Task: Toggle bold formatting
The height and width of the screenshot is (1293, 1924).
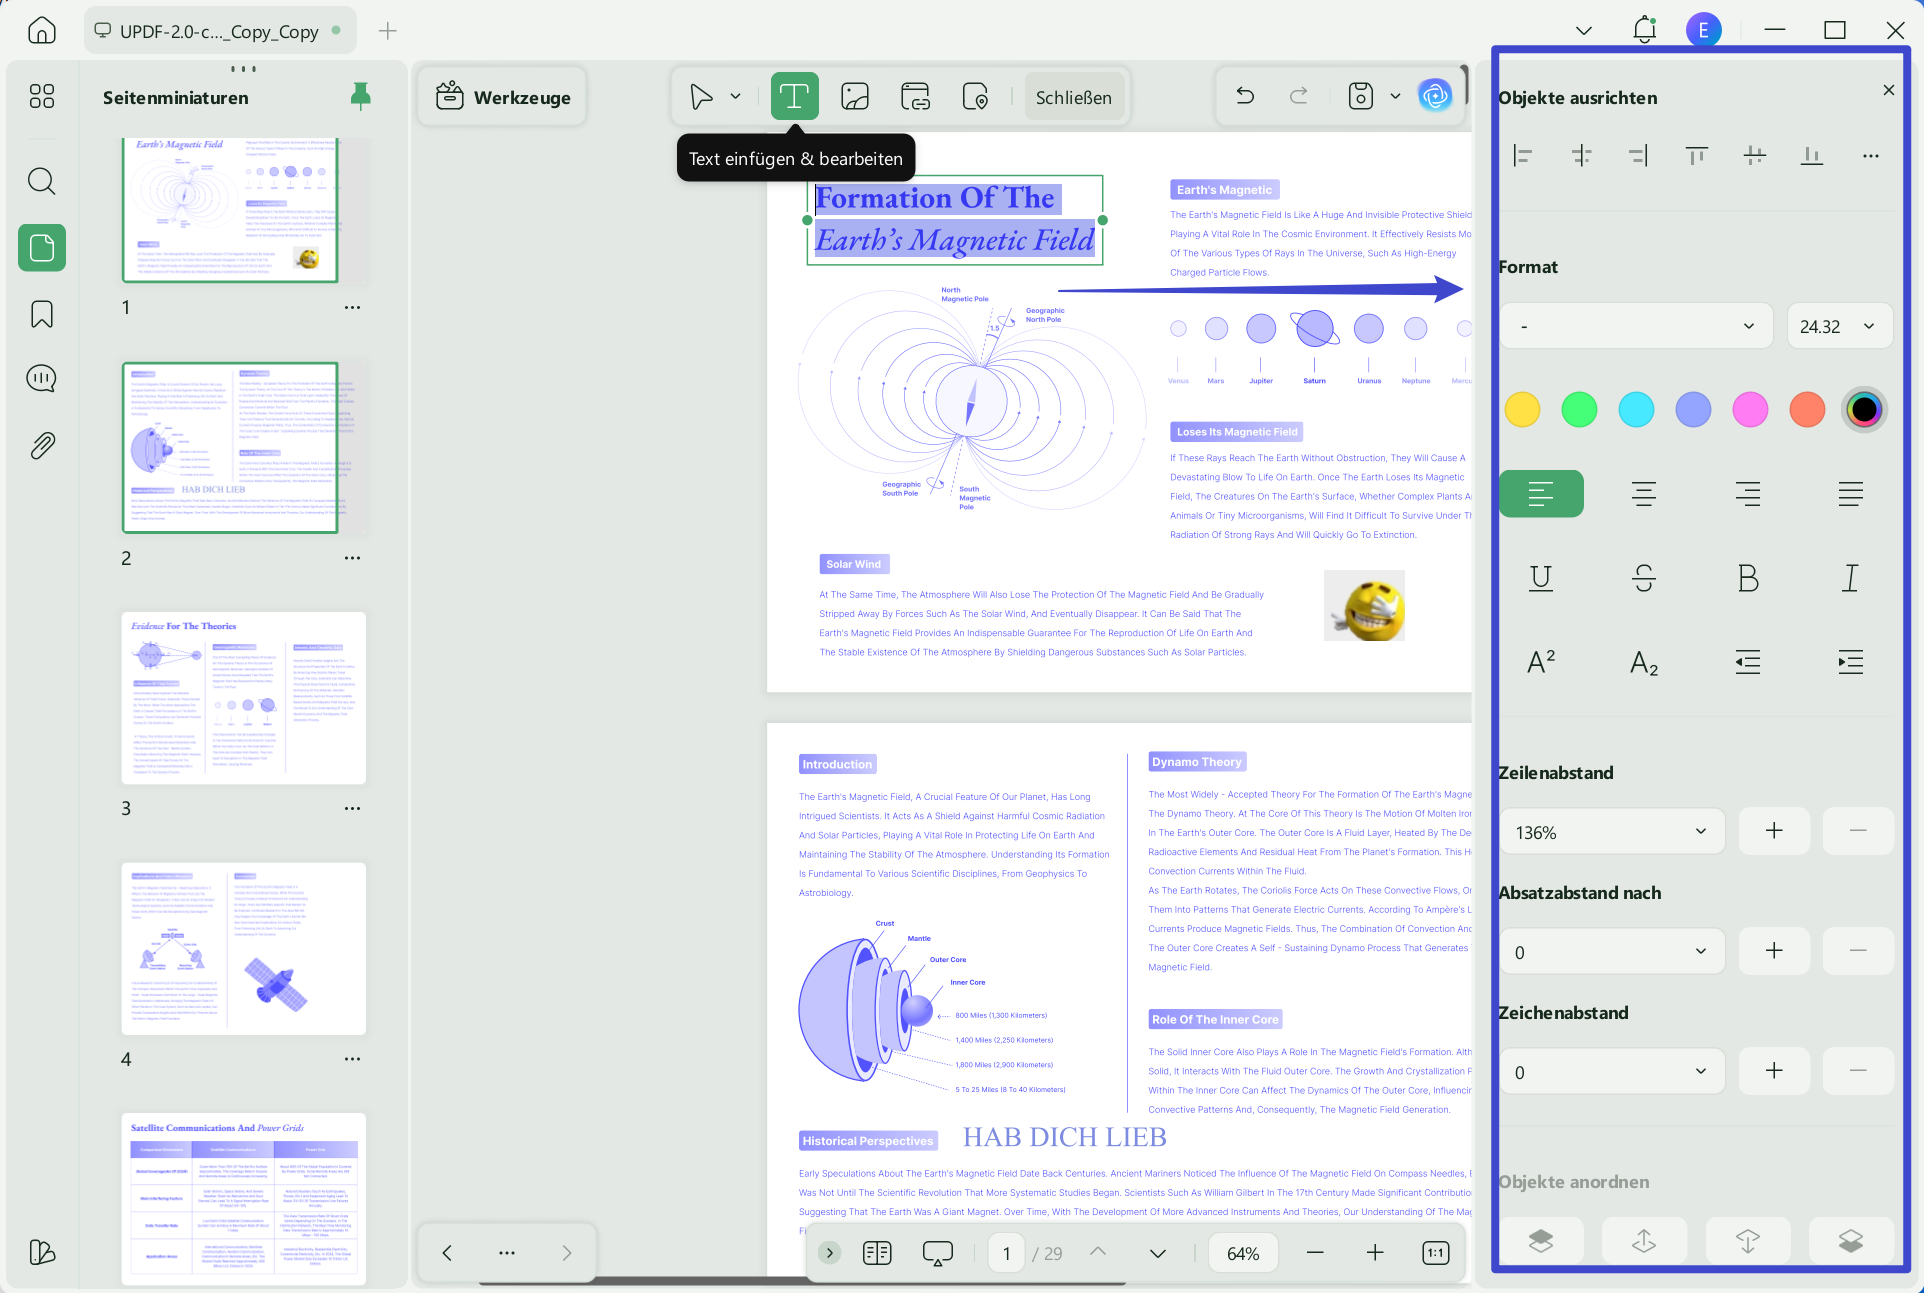Action: point(1748,578)
